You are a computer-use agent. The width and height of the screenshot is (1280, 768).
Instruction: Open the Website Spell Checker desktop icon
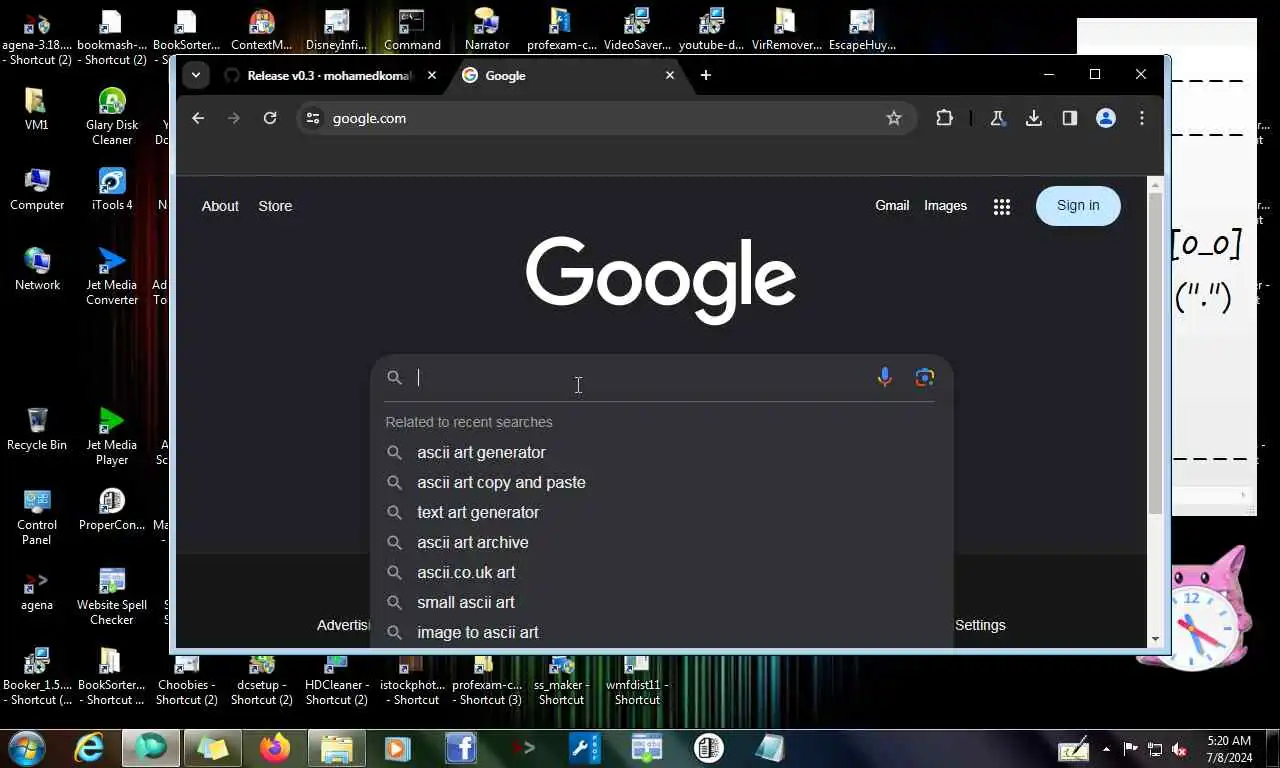(112, 597)
